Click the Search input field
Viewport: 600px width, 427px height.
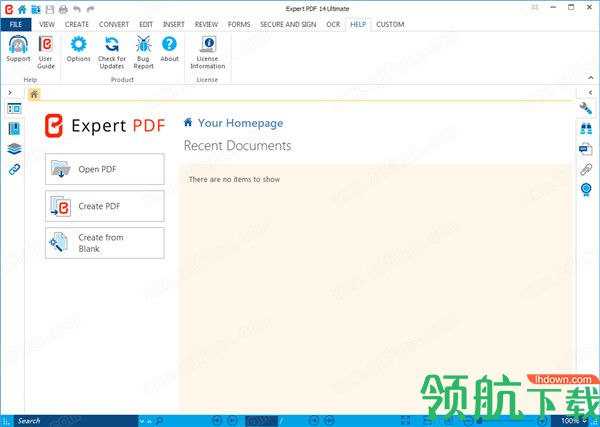[x=76, y=421]
